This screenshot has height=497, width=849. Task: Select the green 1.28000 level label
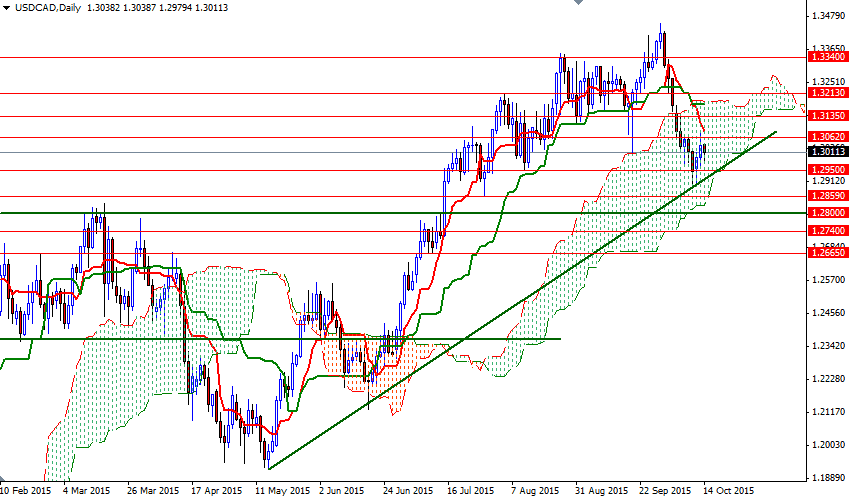point(827,213)
